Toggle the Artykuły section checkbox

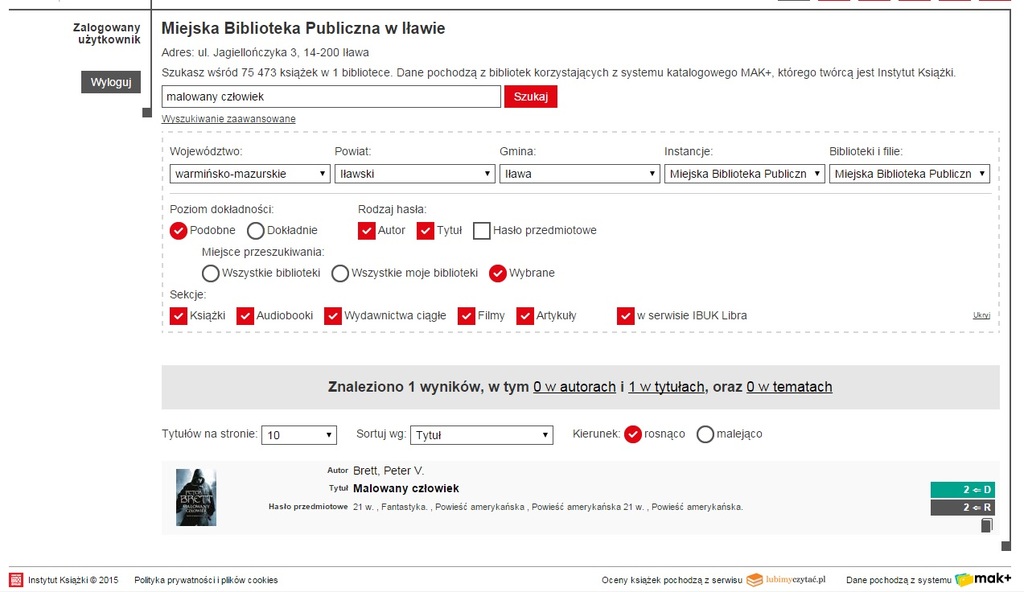click(x=524, y=316)
